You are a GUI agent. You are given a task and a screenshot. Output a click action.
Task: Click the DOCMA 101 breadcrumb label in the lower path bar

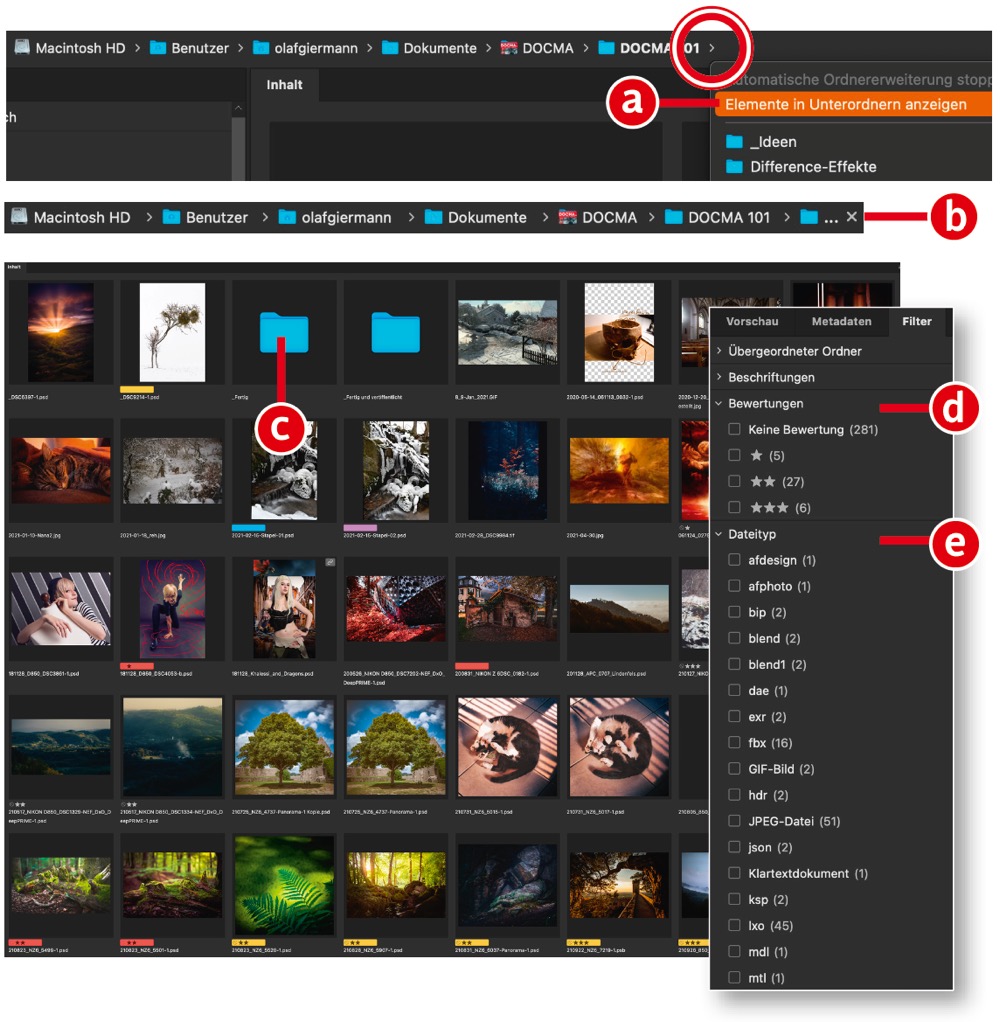(729, 217)
